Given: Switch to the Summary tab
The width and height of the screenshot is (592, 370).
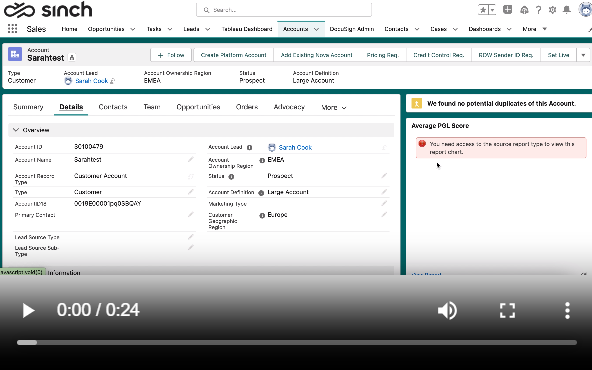Looking at the screenshot, I should coord(28,107).
